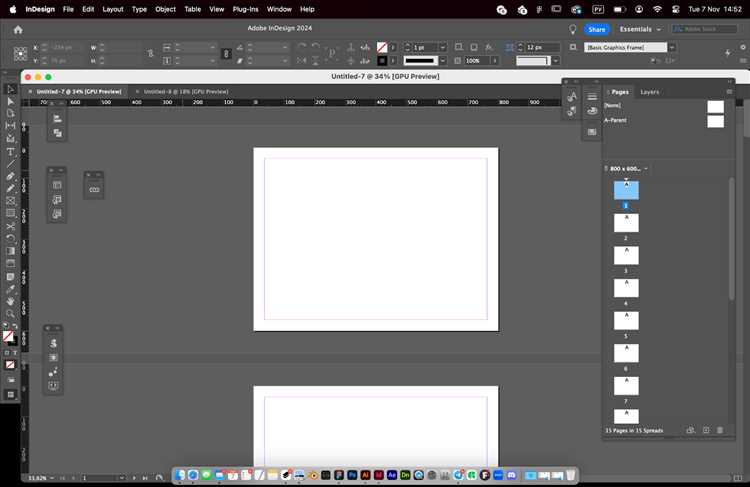750x487 pixels.
Task: Select the Rectangle Frame tool
Action: [11, 201]
